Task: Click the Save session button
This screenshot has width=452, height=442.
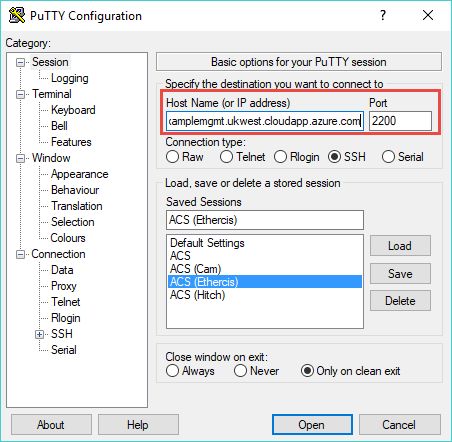Action: 400,274
